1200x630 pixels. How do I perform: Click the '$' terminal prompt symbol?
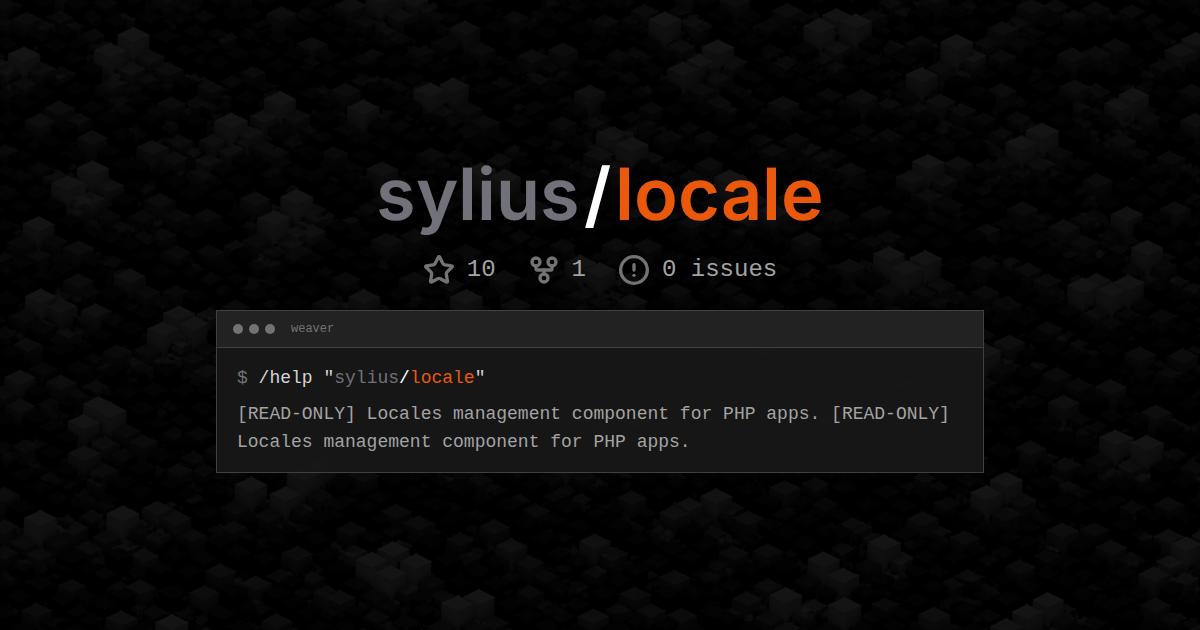click(242, 377)
